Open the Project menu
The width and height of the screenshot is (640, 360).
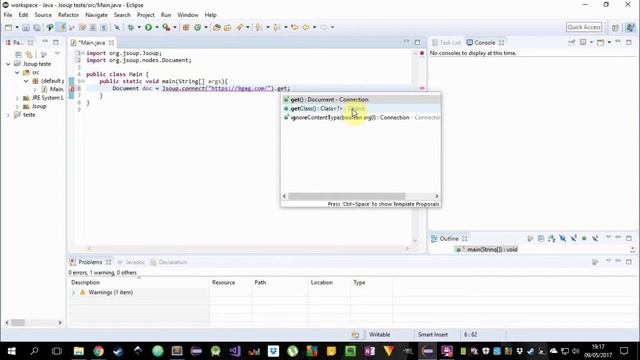point(145,15)
